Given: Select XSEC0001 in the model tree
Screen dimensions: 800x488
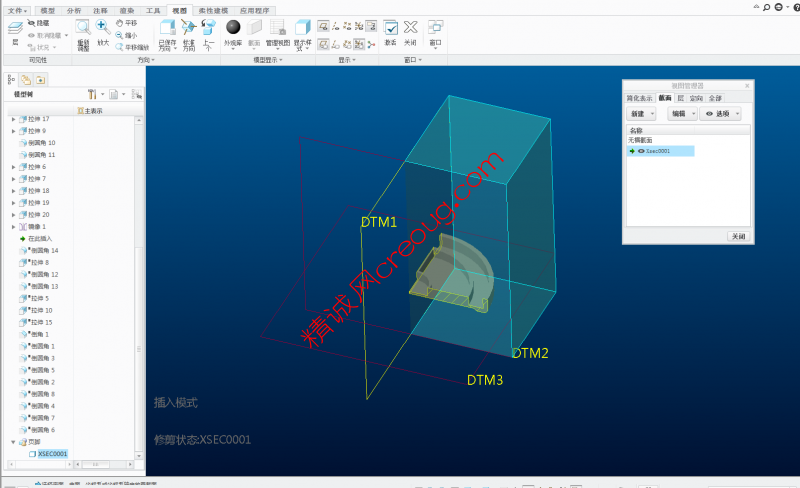Looking at the screenshot, I should (53, 454).
